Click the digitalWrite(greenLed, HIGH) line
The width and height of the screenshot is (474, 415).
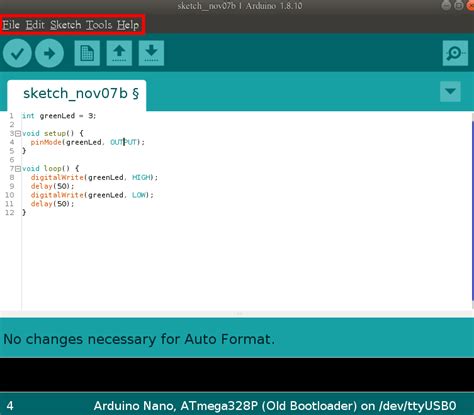94,178
